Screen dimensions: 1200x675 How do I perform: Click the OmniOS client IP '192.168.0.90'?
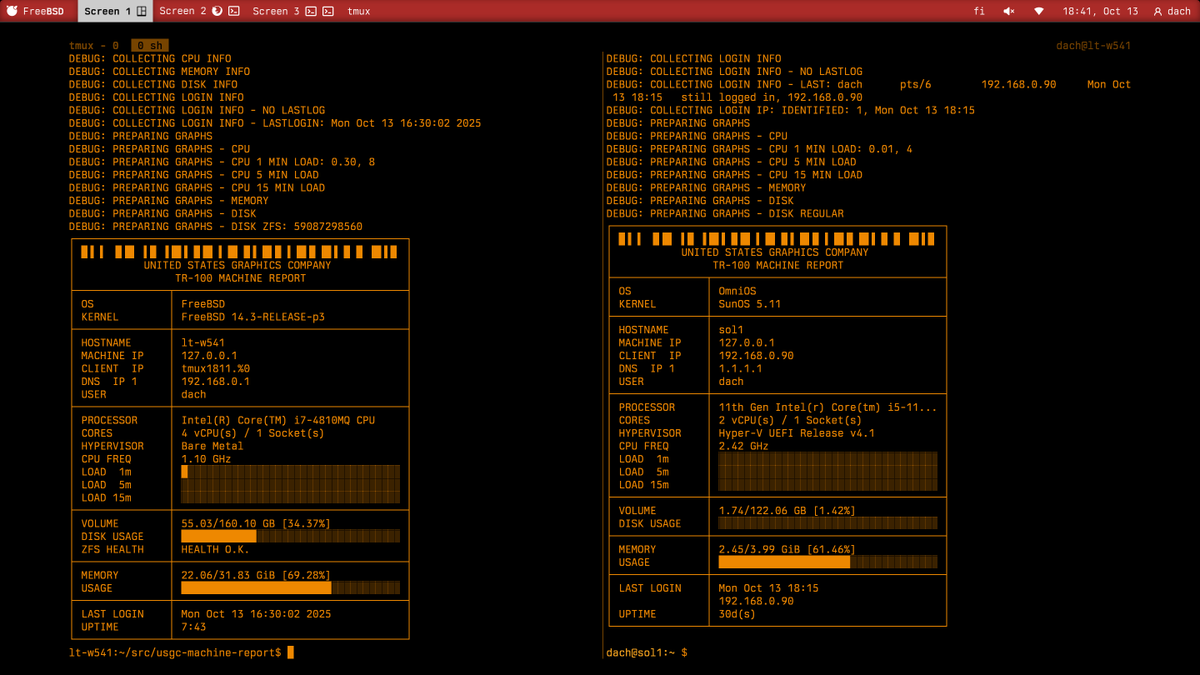pos(757,356)
